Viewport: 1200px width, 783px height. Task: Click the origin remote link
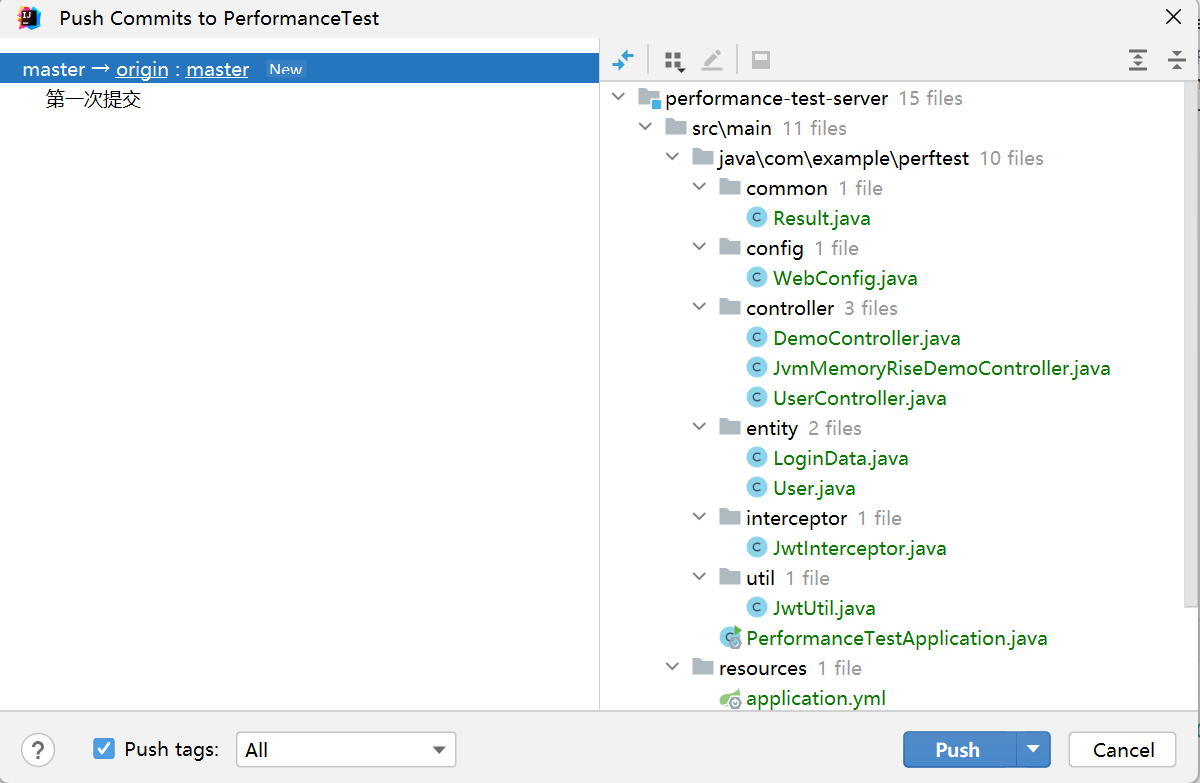pyautogui.click(x=142, y=69)
